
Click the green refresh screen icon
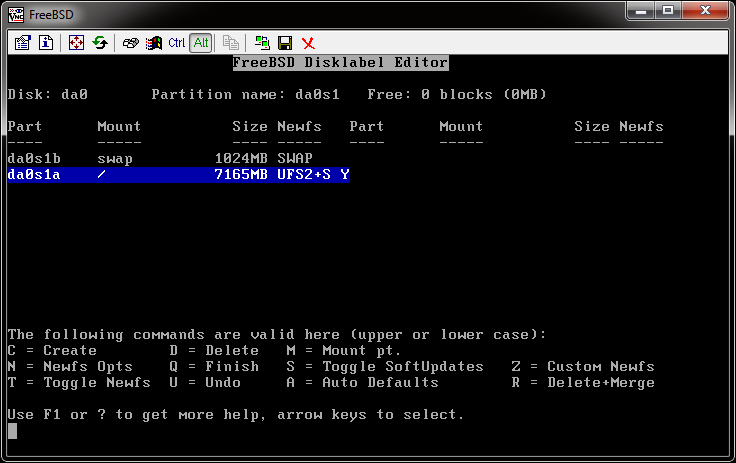tap(100, 43)
